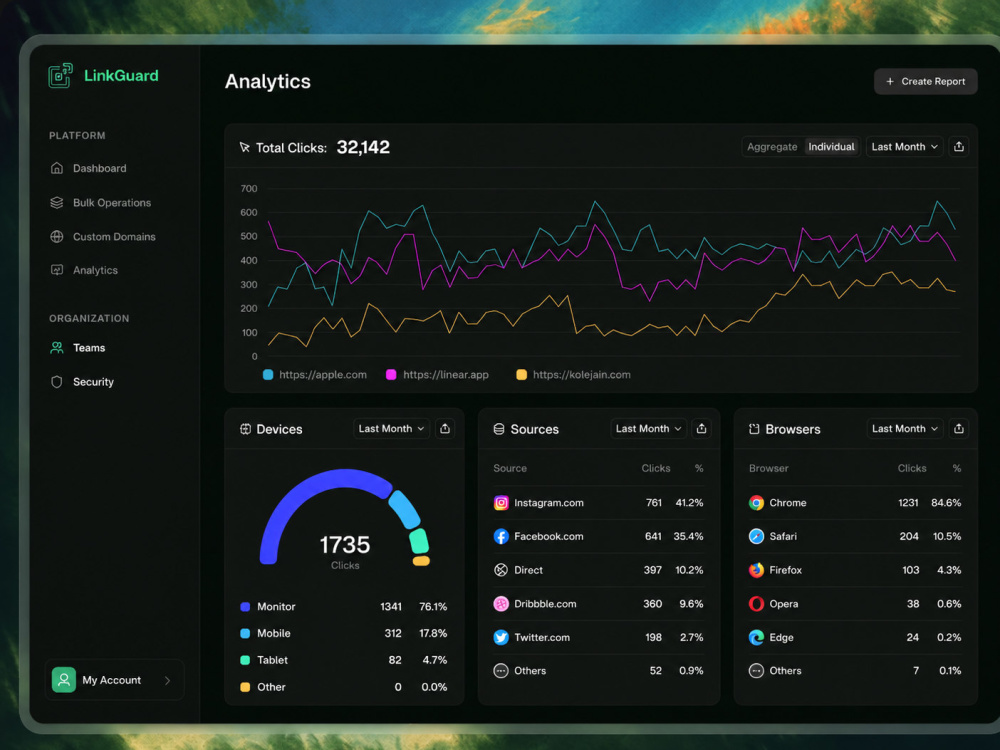Open Browsers Last Month dropdown

click(905, 429)
